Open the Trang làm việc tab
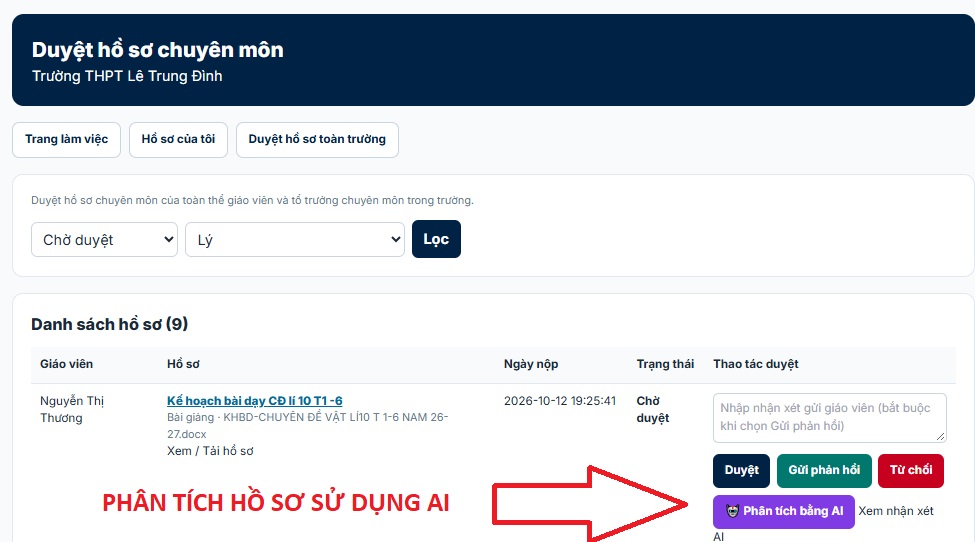Viewport: 975px width, 542px height. pyautogui.click(x=67, y=139)
